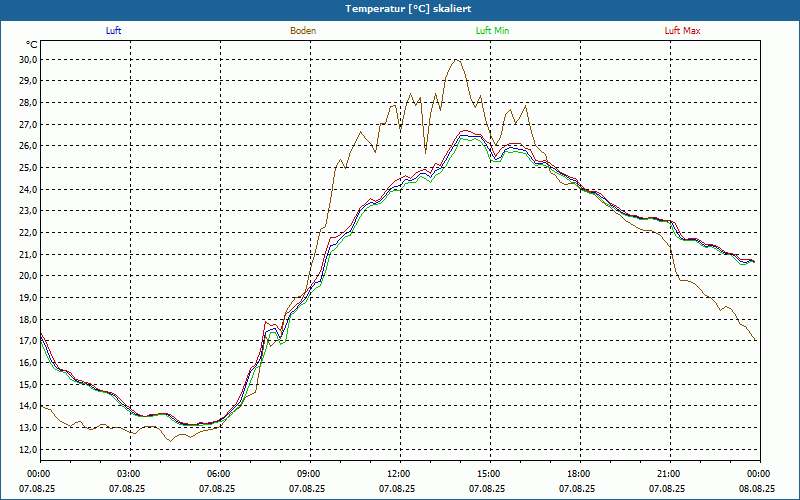This screenshot has height=500, width=800.
Task: Click the '22,0' y-axis value
Action: click(29, 233)
